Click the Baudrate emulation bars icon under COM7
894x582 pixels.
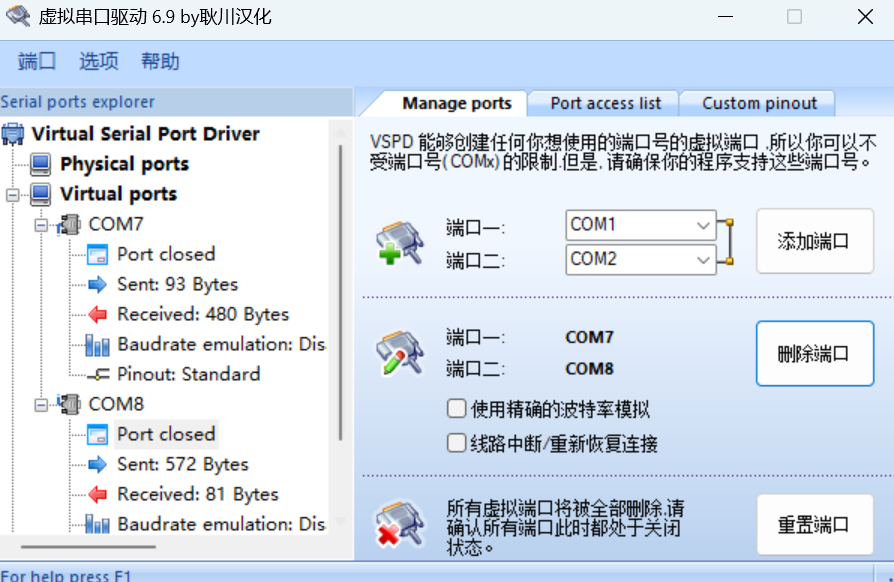[97, 345]
